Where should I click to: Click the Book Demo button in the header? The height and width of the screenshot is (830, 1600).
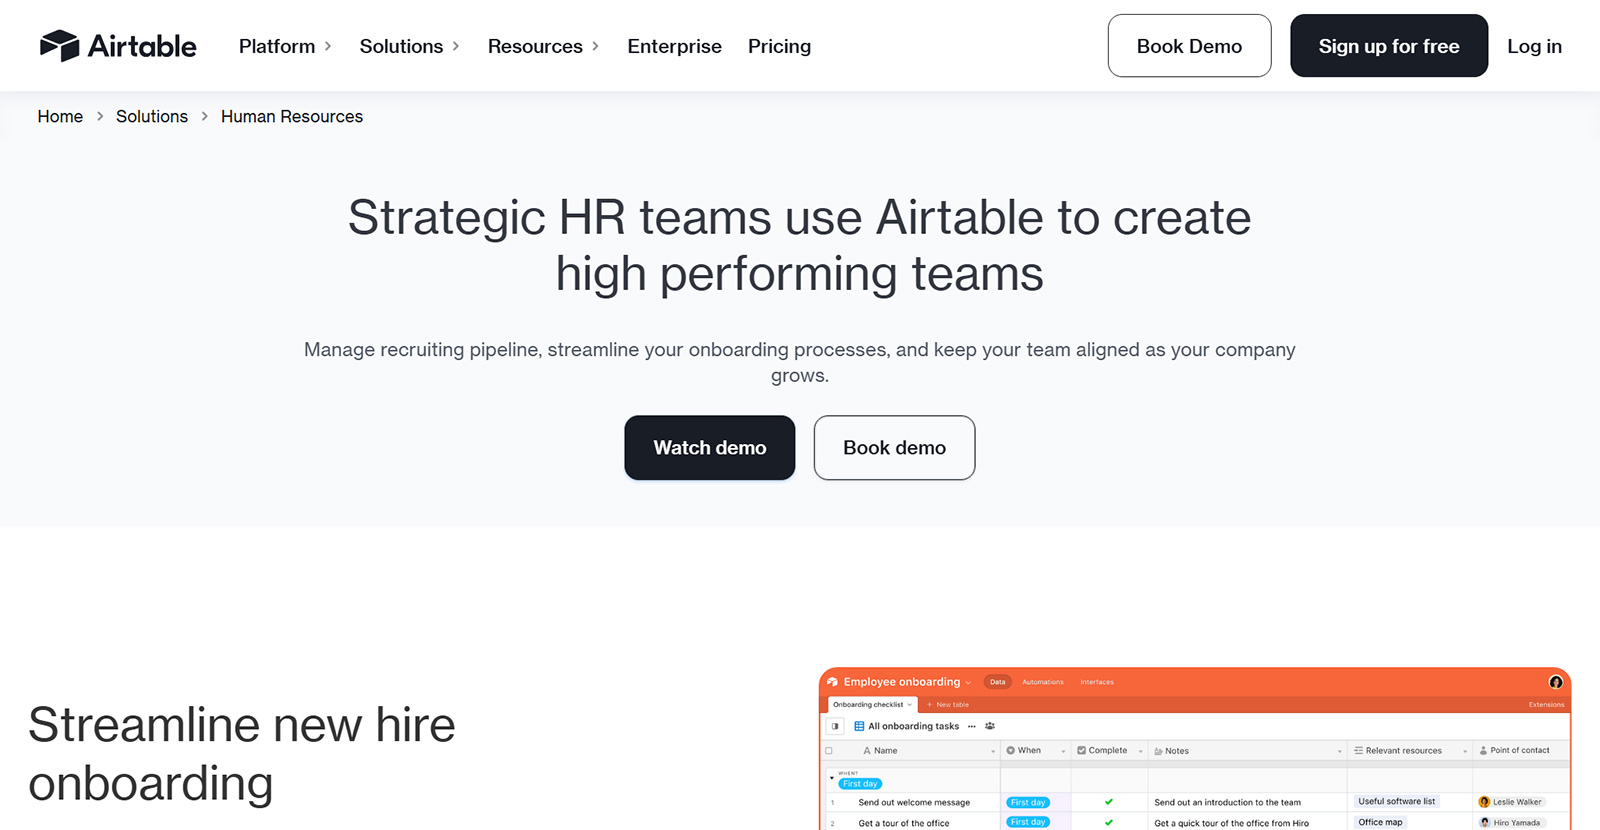1189,46
